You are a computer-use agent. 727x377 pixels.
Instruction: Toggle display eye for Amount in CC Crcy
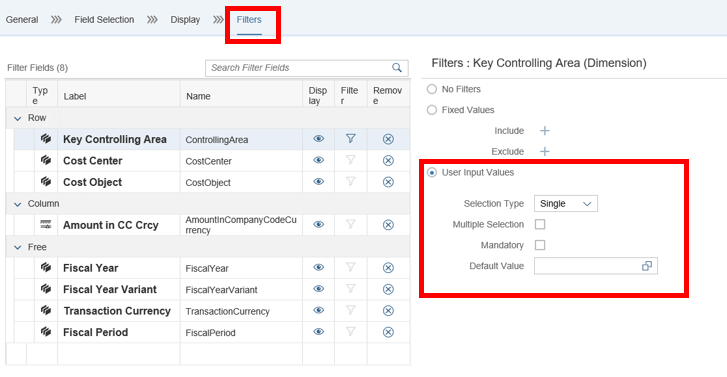pyautogui.click(x=319, y=224)
